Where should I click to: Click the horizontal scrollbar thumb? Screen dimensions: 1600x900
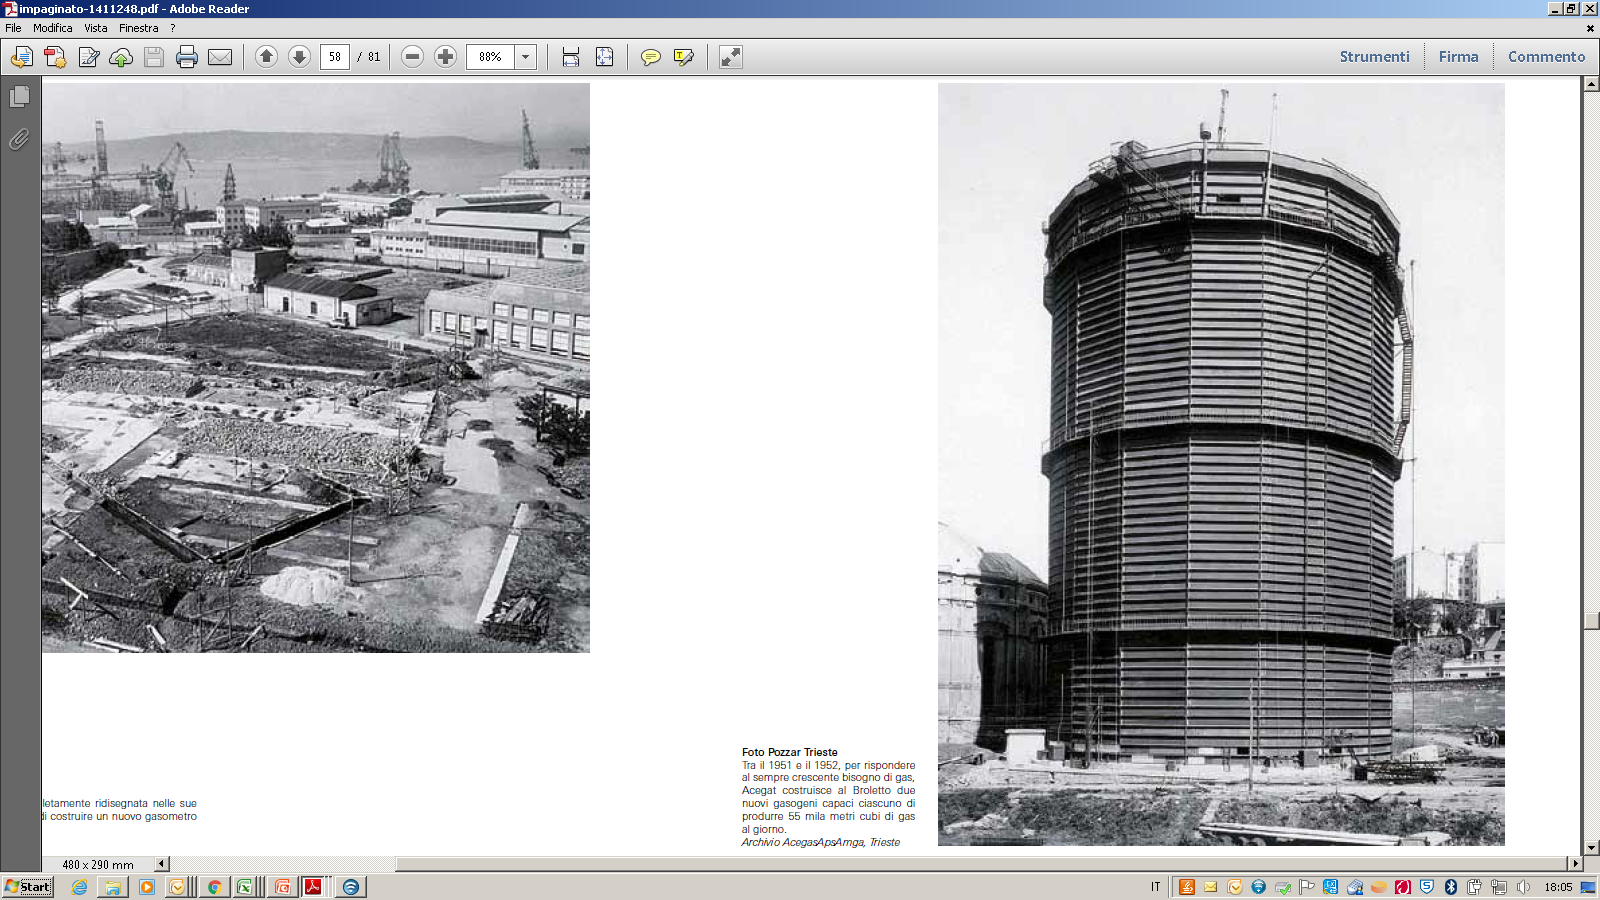pyautogui.click(x=981, y=864)
